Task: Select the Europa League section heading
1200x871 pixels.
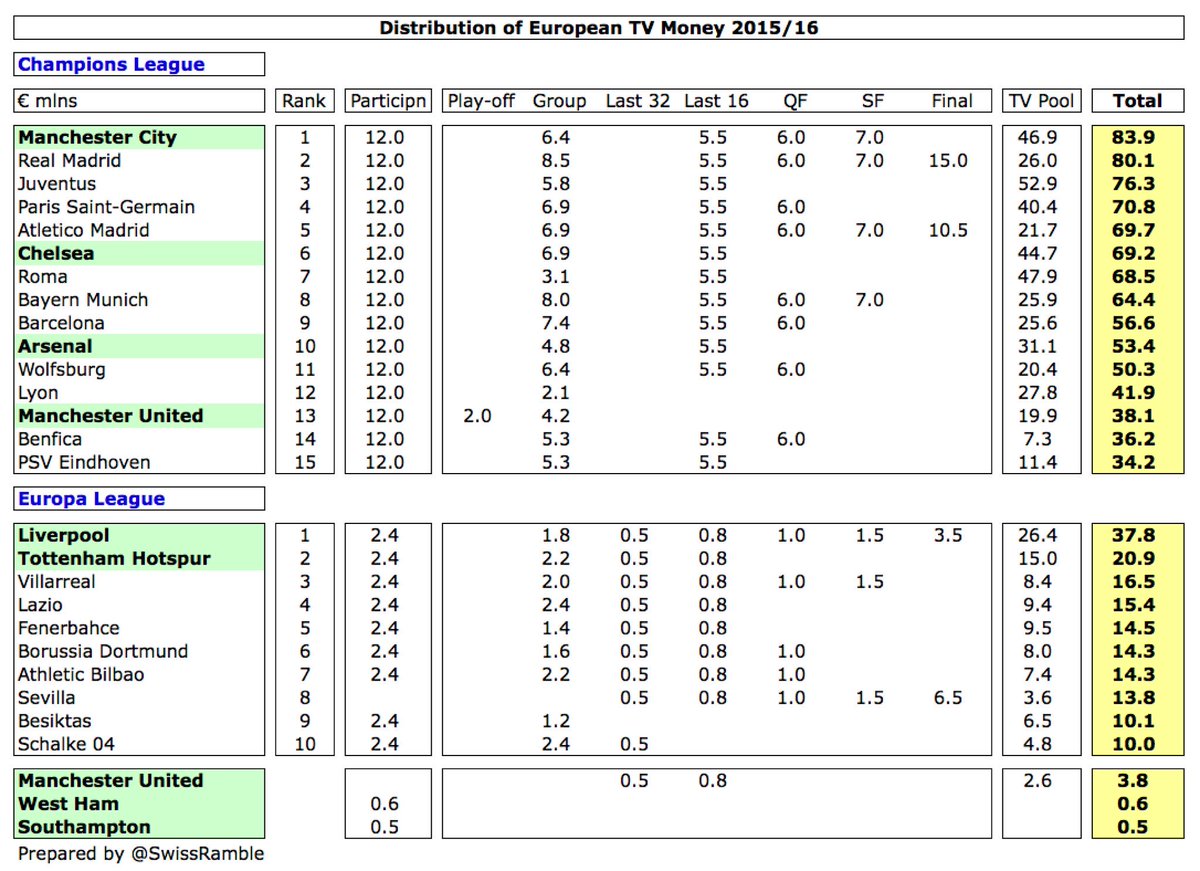Action: click(x=139, y=499)
